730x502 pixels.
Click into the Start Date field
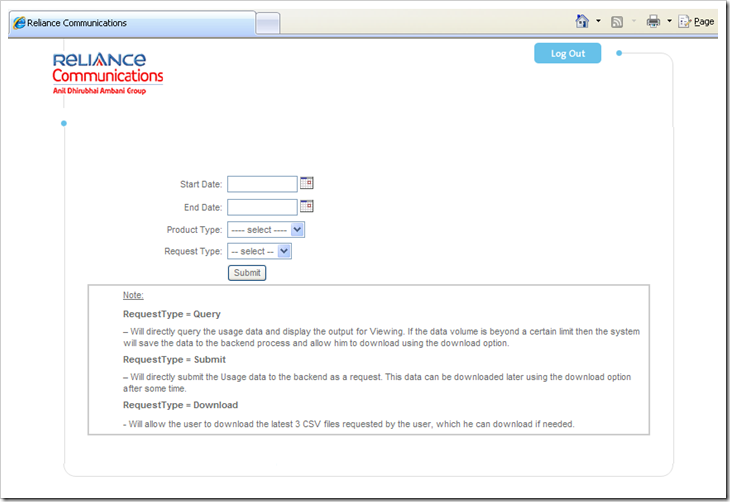pyautogui.click(x=262, y=184)
